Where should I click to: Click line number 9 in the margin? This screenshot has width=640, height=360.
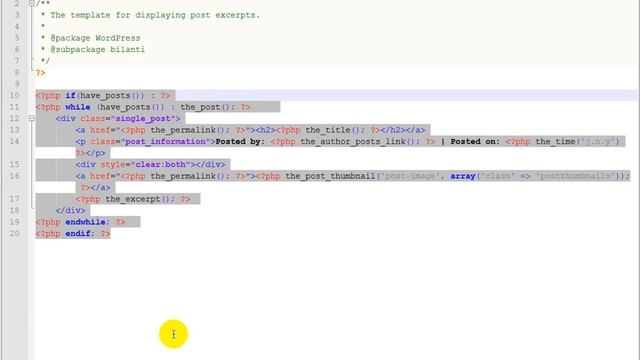(x=17, y=84)
